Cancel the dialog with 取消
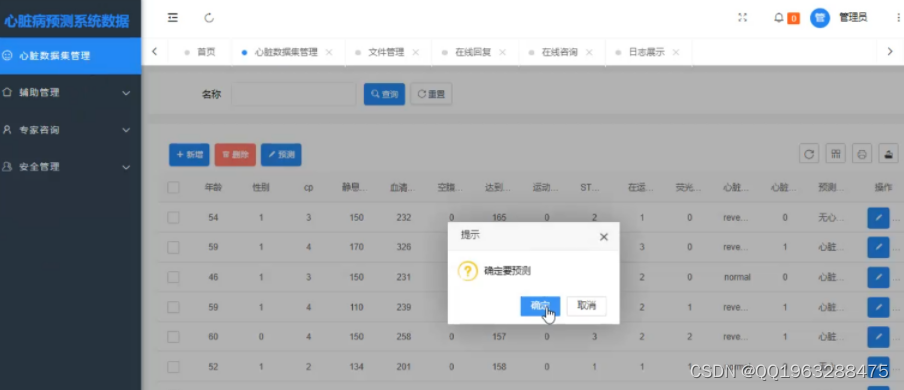 click(x=586, y=306)
